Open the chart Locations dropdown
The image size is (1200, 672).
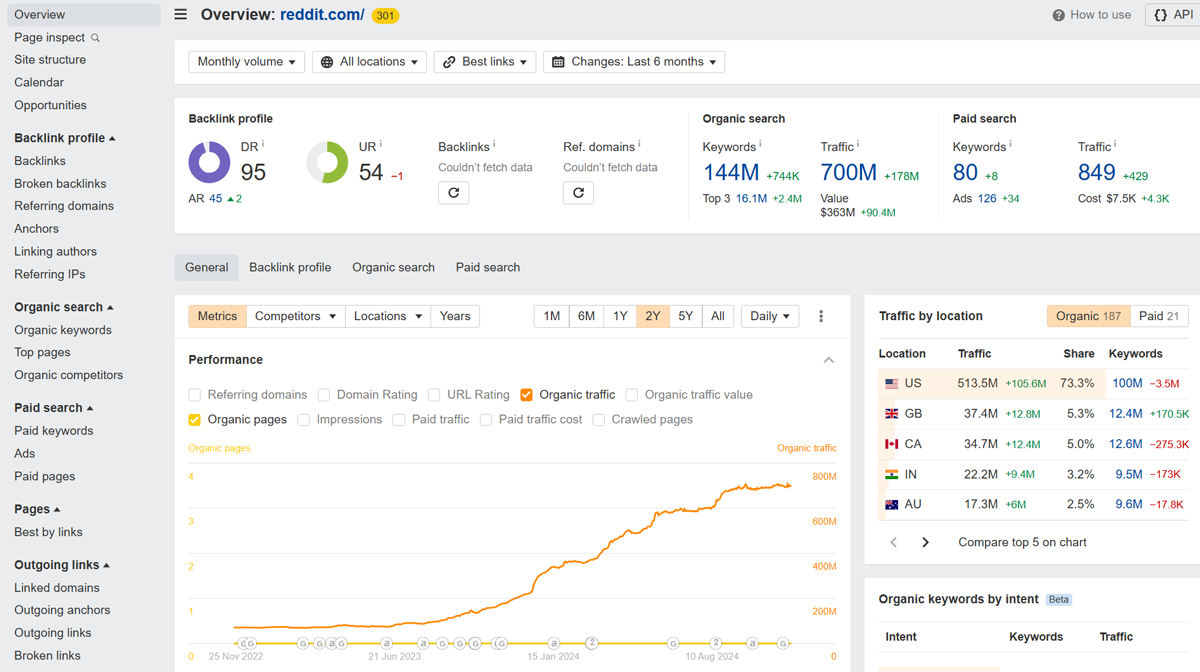[x=388, y=316]
